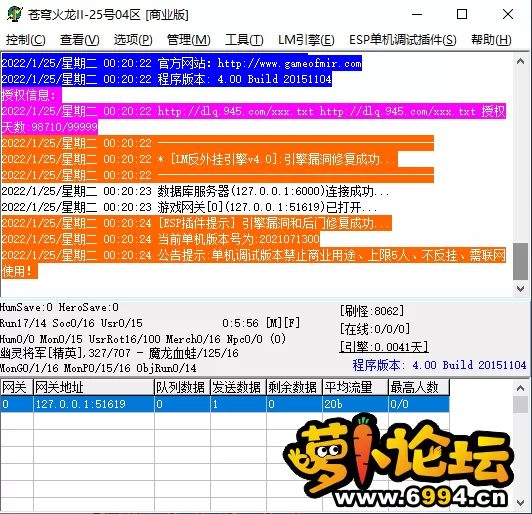Click the log panel scroll down arrow
The height and width of the screenshot is (514, 532).
tap(520, 289)
